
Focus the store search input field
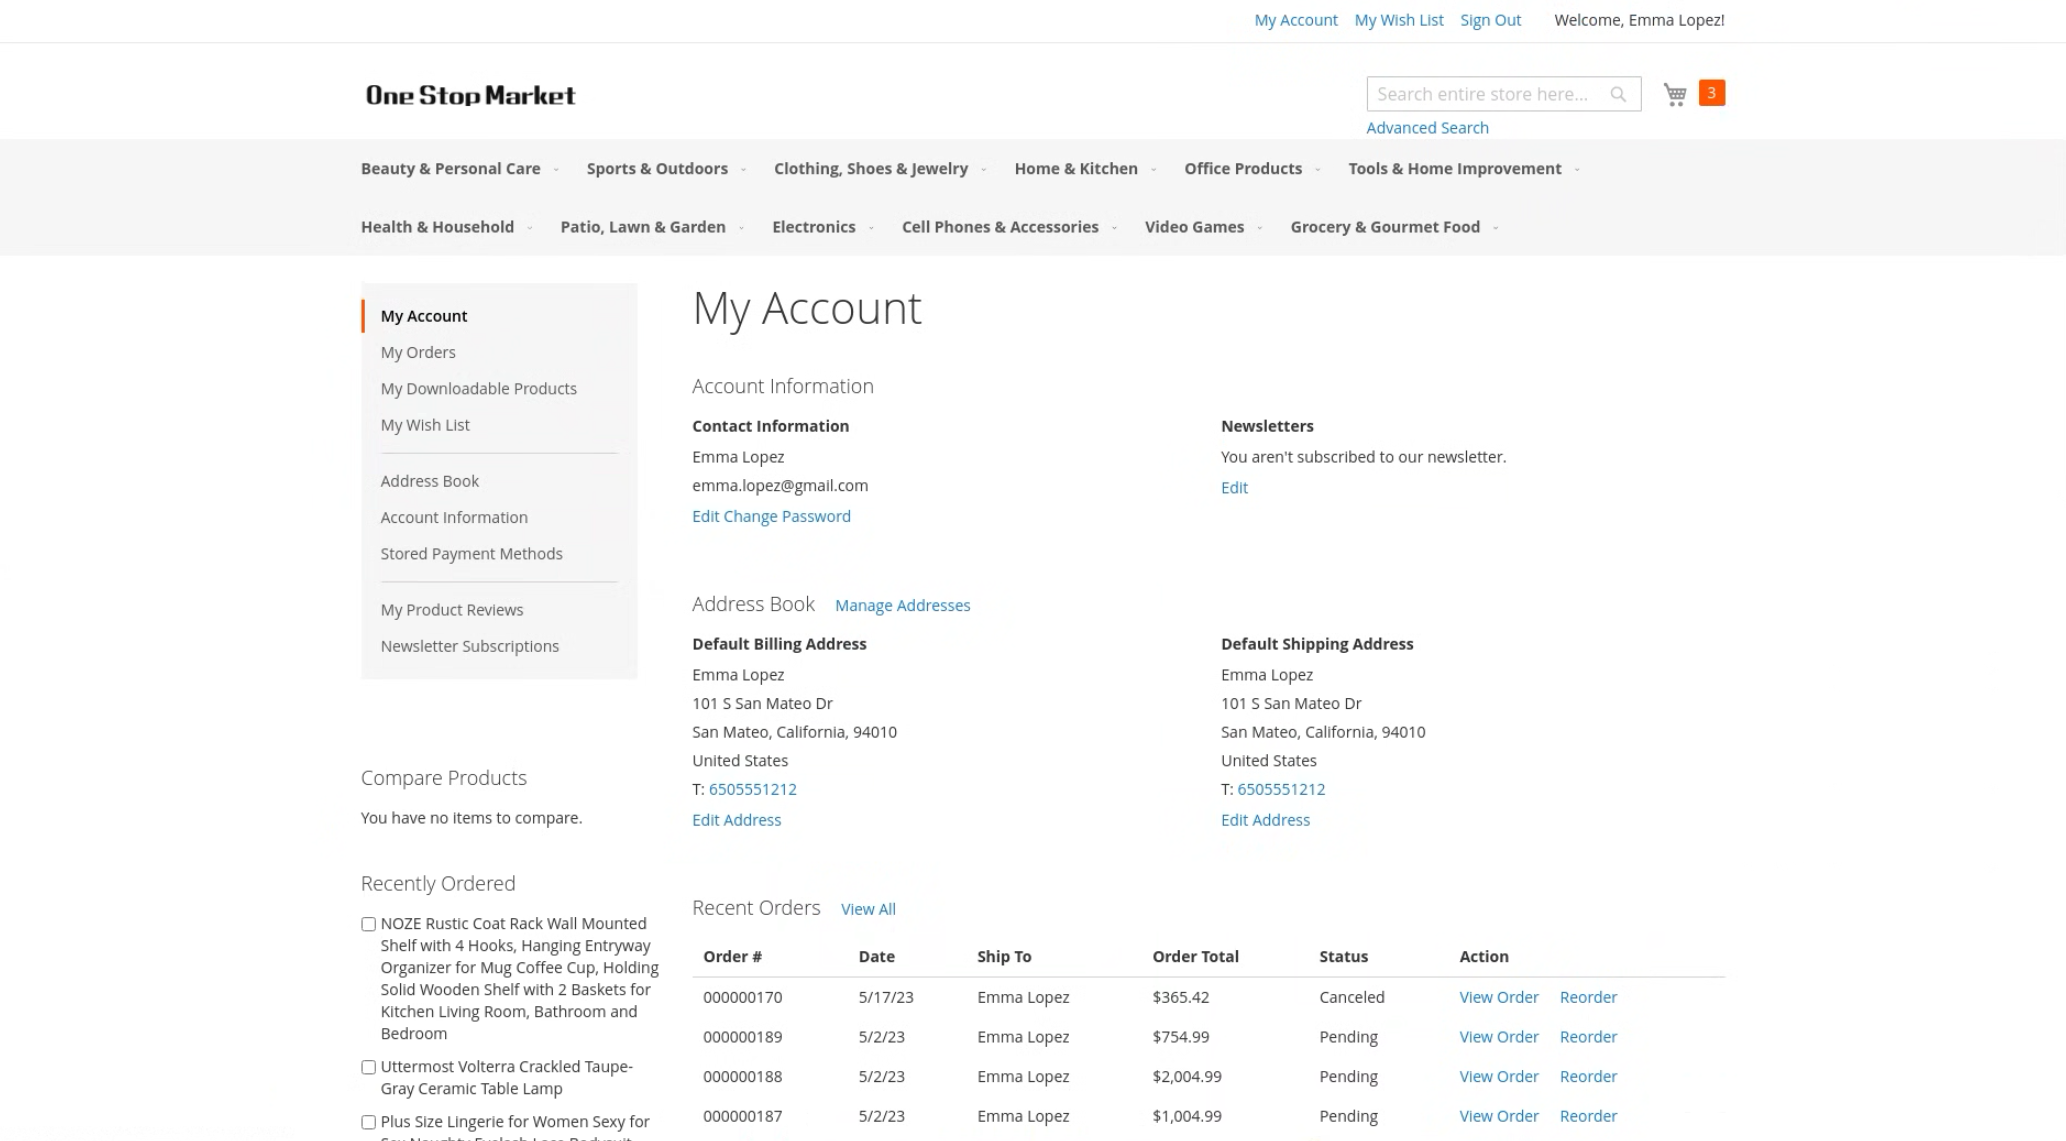click(1482, 94)
